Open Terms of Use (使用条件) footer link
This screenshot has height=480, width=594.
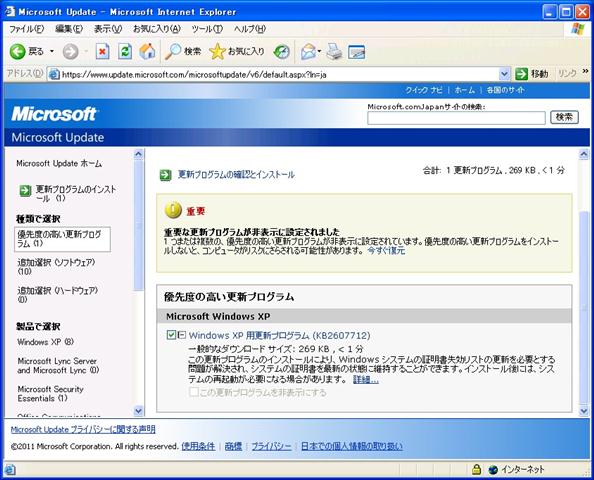(198, 446)
